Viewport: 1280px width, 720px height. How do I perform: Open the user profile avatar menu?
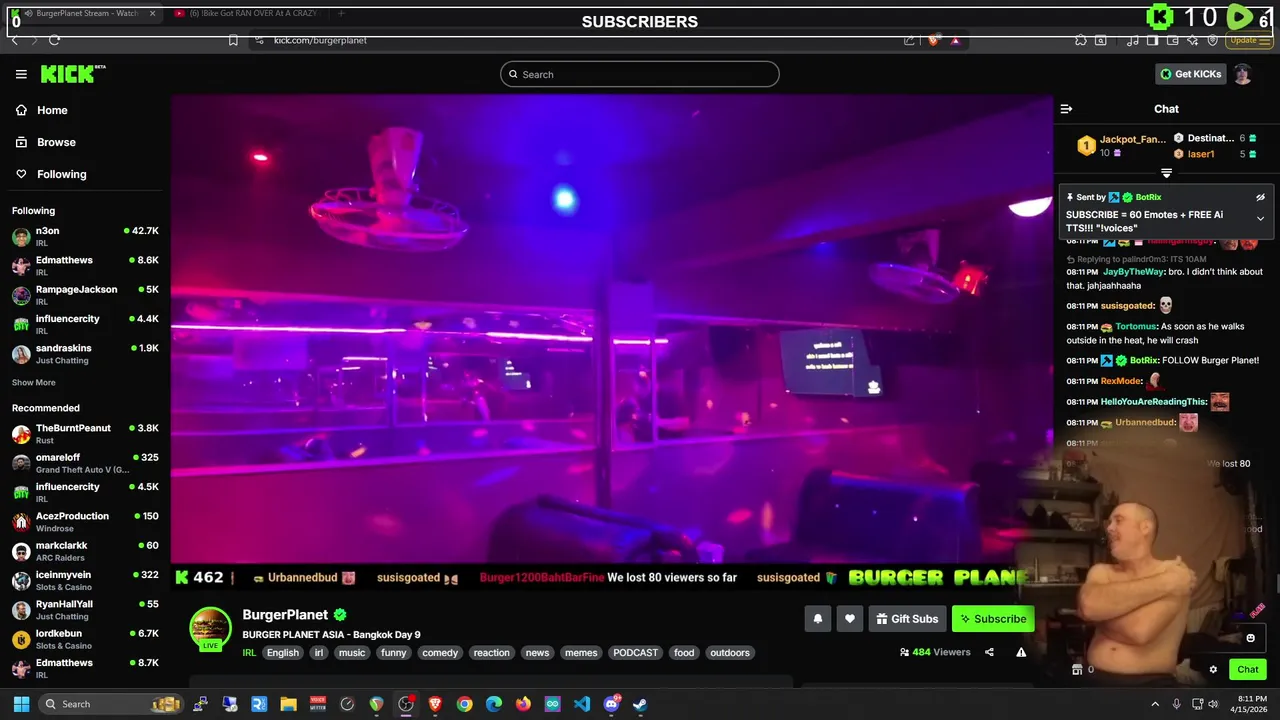click(1243, 74)
